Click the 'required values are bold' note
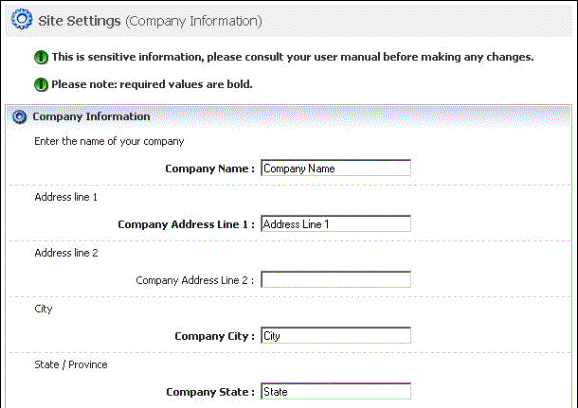 point(152,84)
